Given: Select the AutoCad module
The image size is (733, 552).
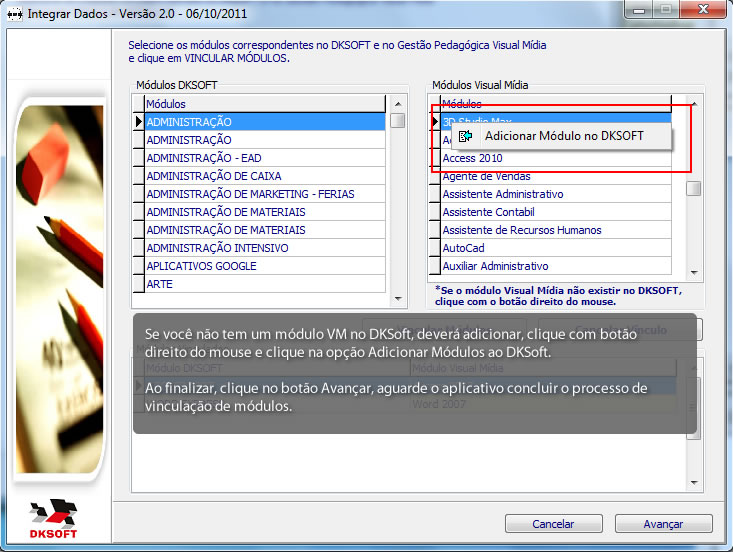Looking at the screenshot, I should (x=556, y=248).
